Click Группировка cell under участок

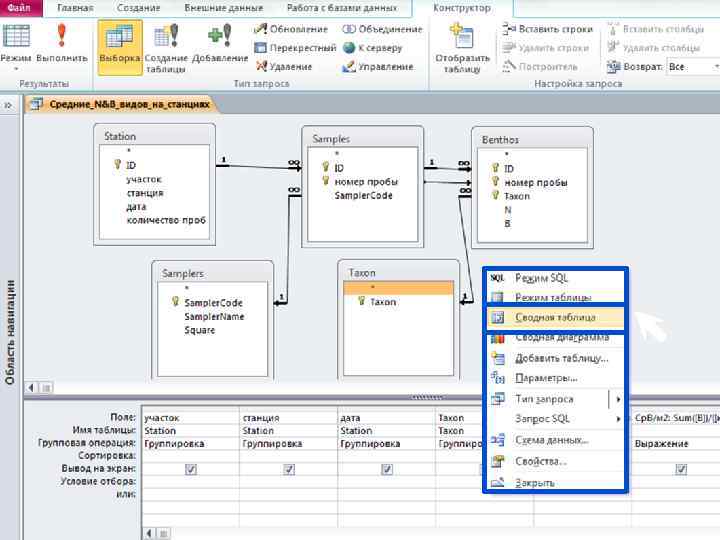pos(191,444)
